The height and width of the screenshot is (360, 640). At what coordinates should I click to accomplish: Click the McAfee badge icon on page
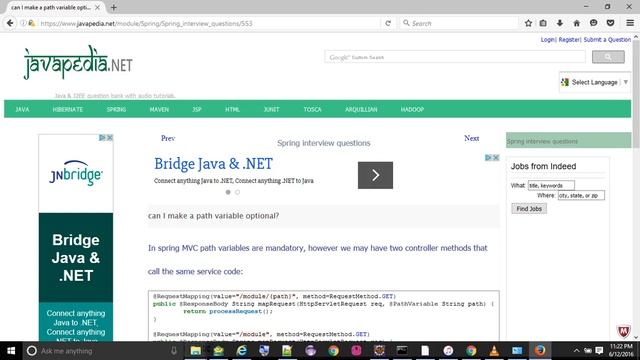click(x=623, y=331)
